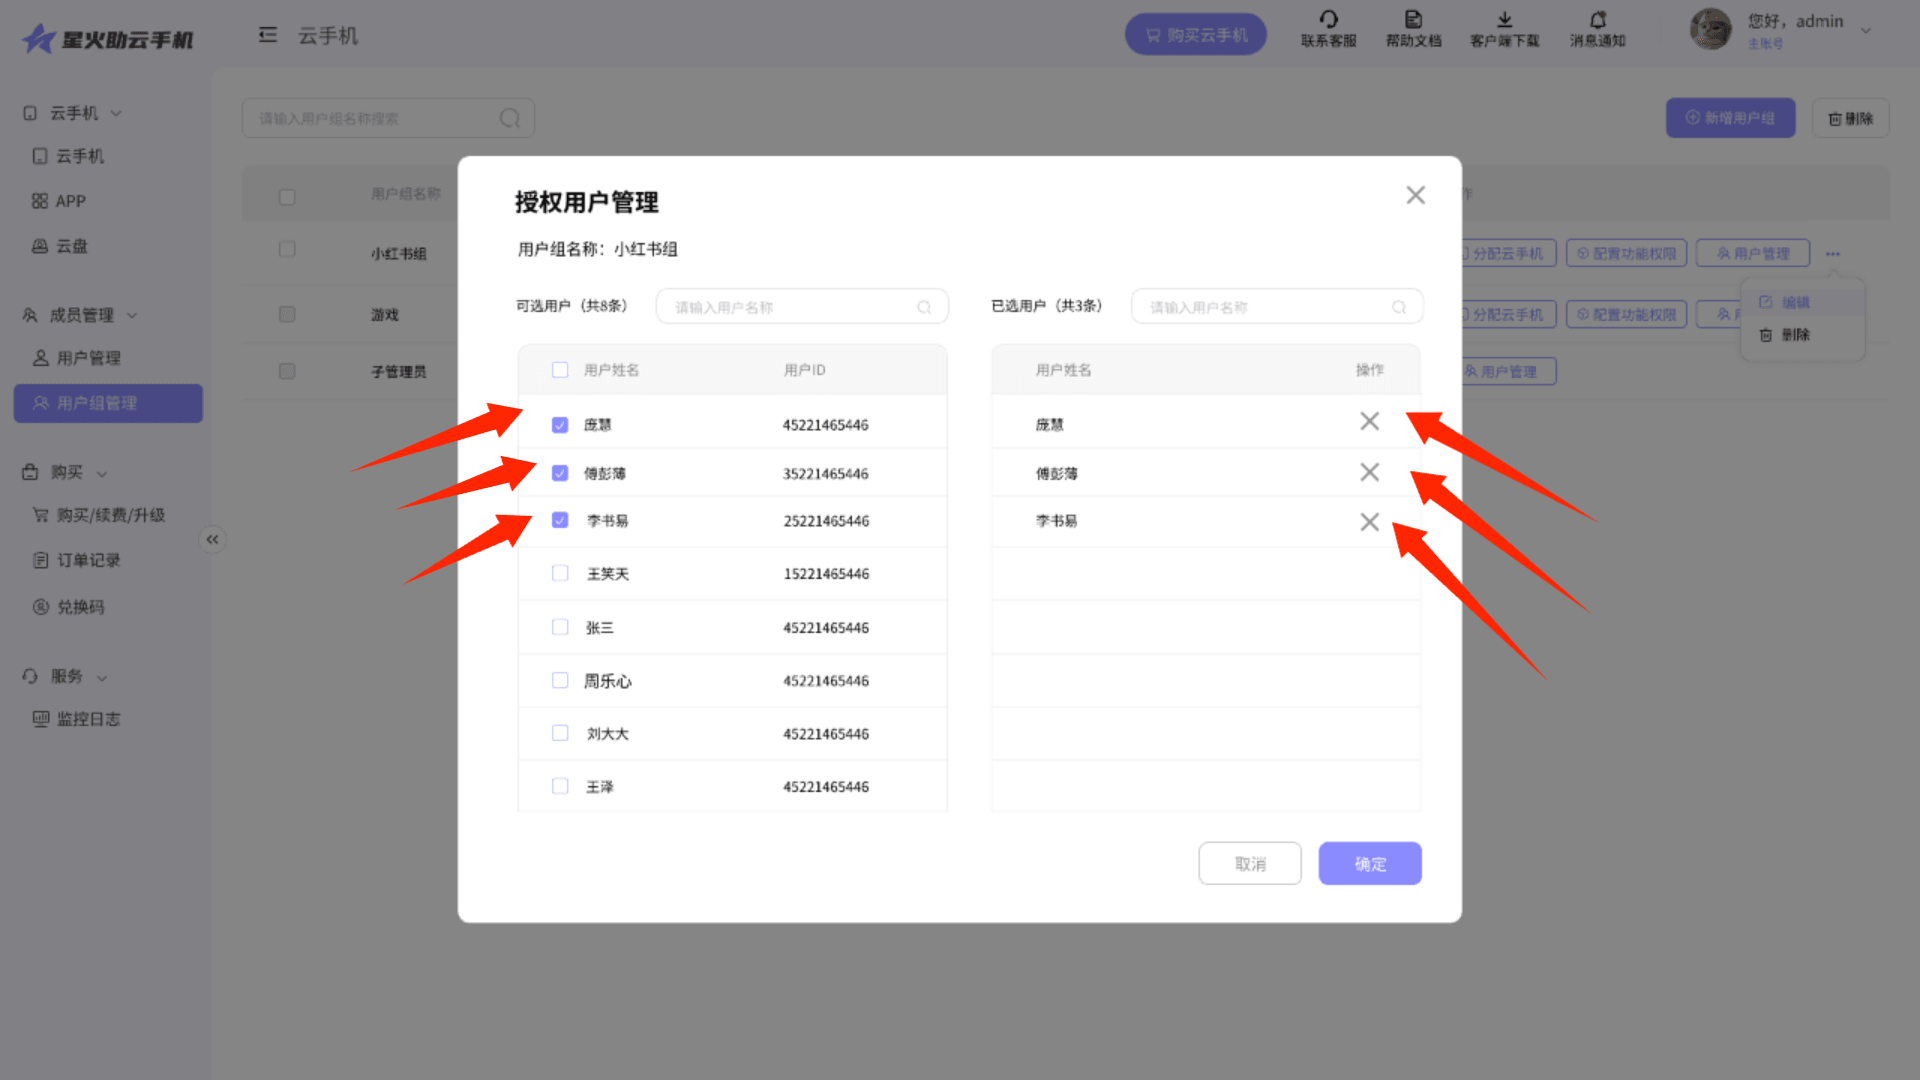The image size is (1920, 1080).
Task: Uncheck the 庞慧 checkbox
Action: click(560, 425)
